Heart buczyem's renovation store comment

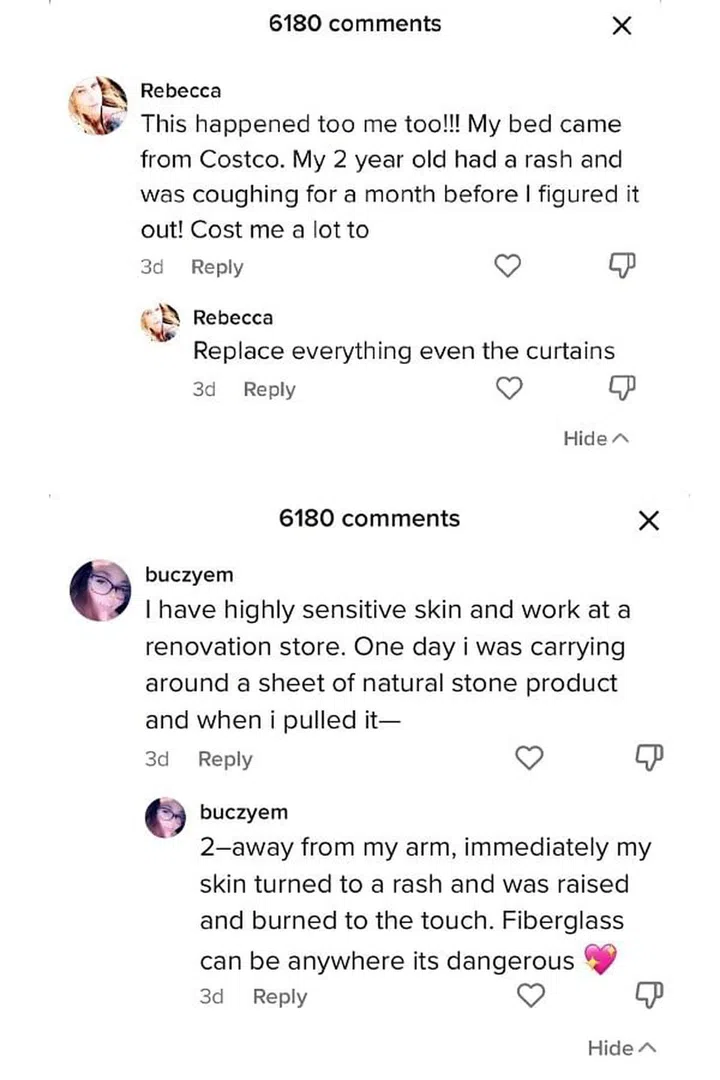529,758
